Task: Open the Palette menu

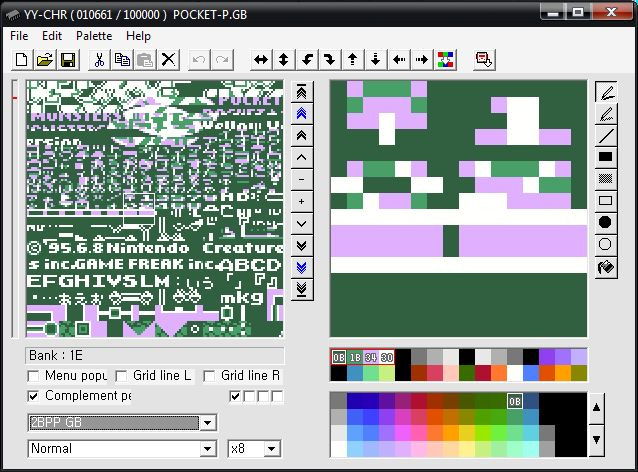Action: point(94,36)
